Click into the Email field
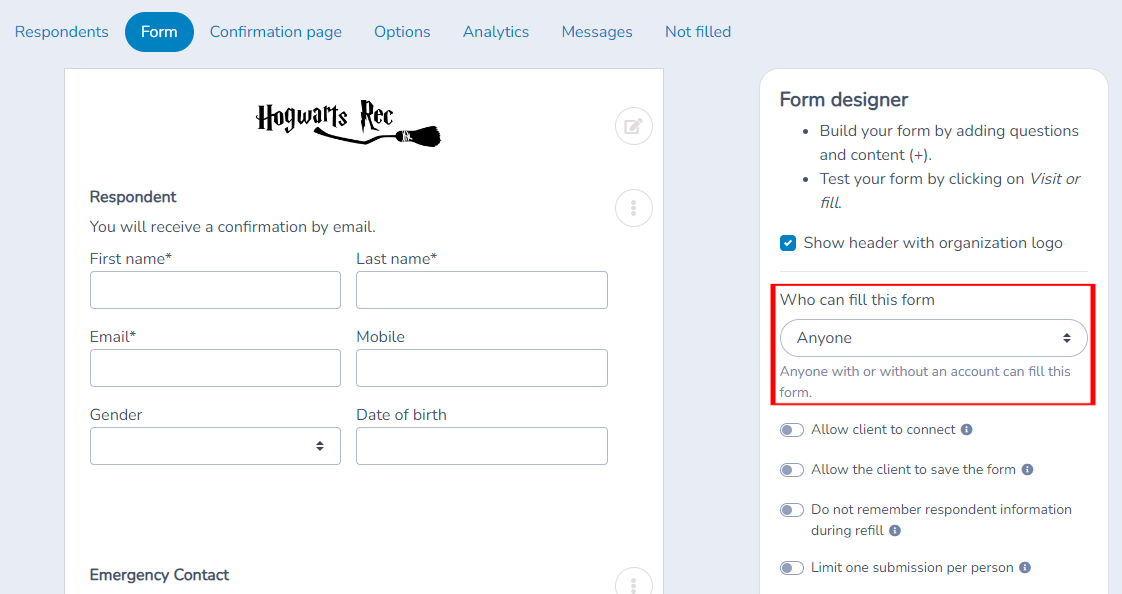This screenshot has height=594, width=1122. tap(215, 368)
